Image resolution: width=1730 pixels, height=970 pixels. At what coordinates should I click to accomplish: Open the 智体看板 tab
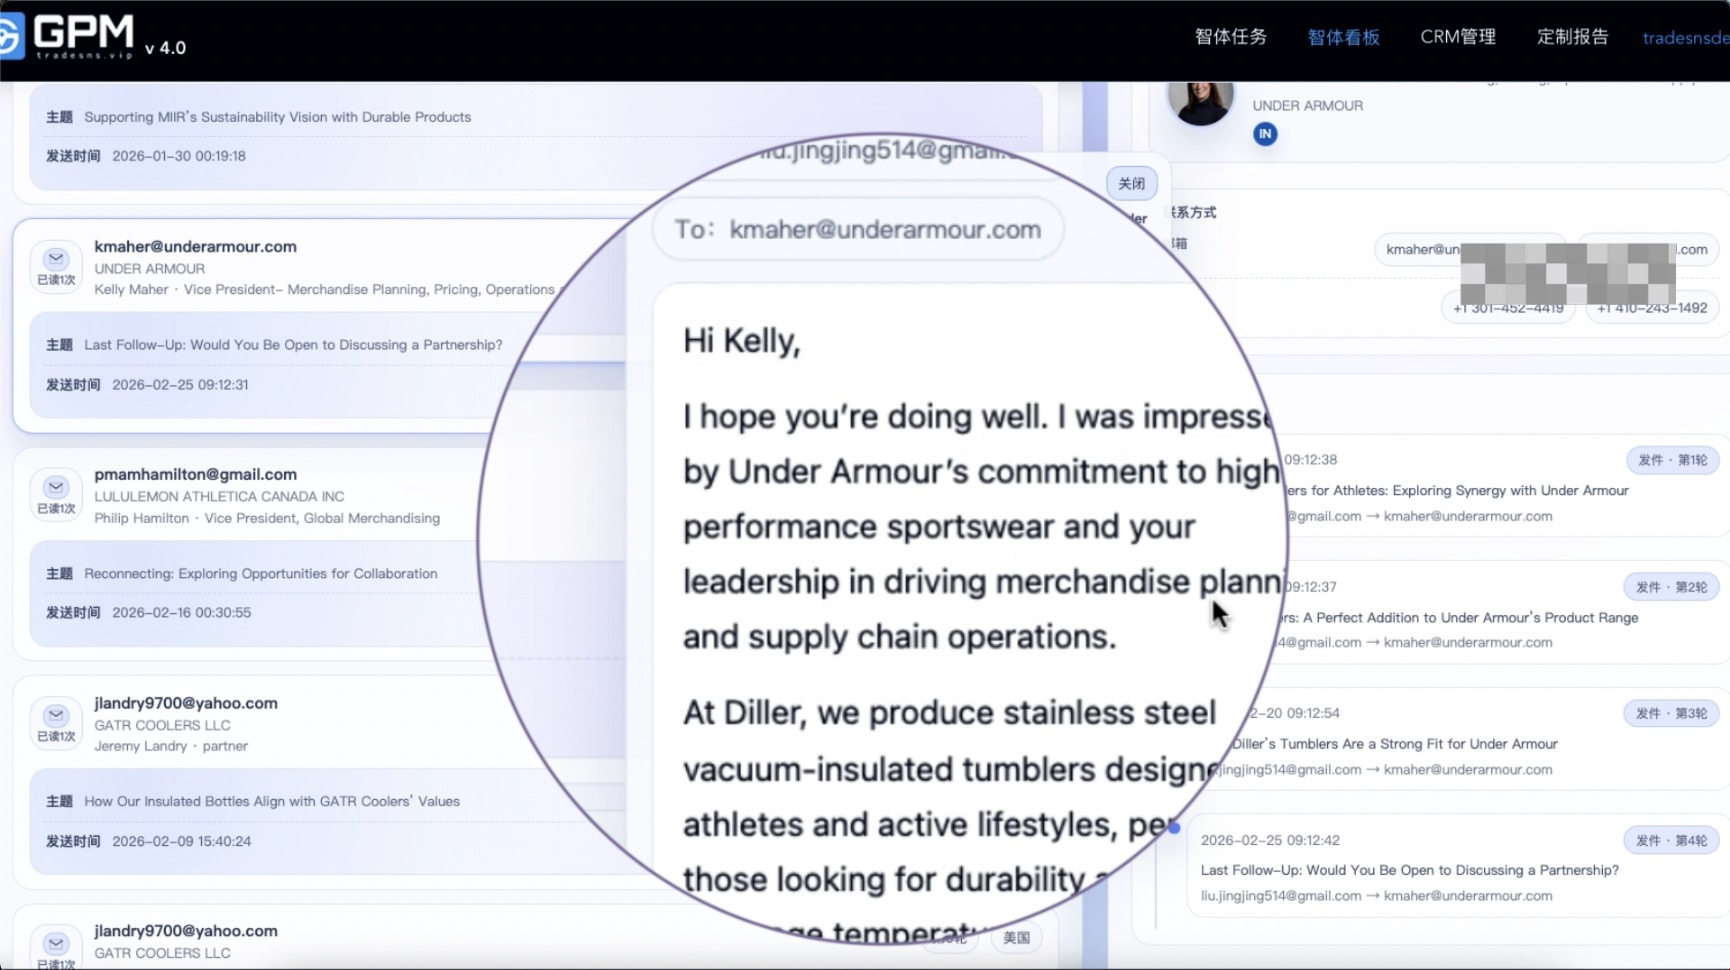click(1343, 38)
